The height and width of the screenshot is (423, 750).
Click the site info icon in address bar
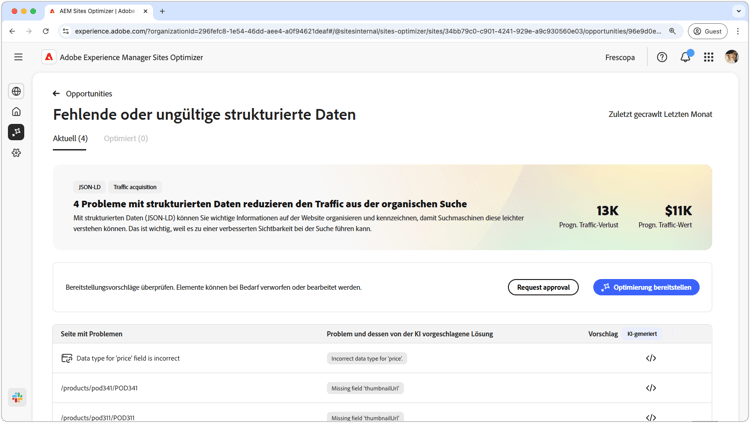66,31
